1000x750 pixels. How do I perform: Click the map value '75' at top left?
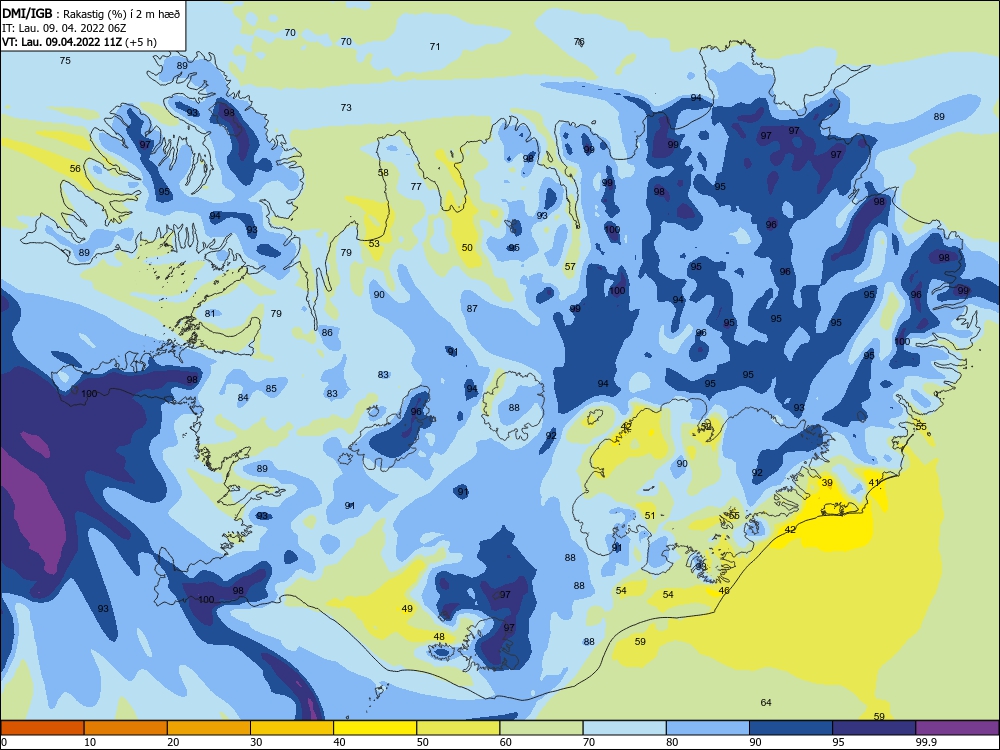click(x=65, y=61)
